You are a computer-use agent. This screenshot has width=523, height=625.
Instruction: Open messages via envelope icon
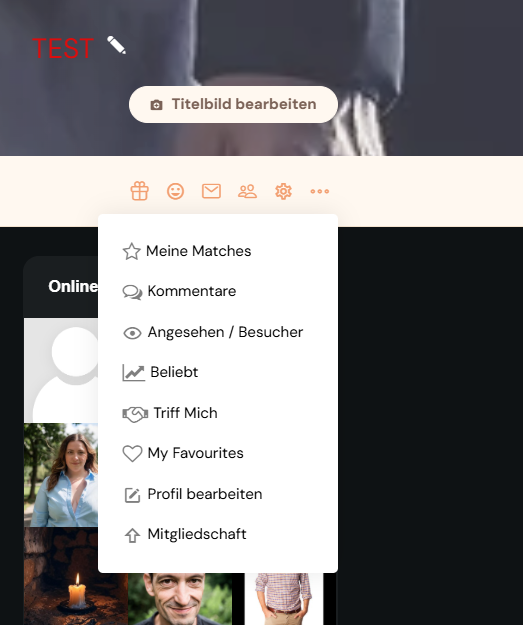[x=211, y=191]
